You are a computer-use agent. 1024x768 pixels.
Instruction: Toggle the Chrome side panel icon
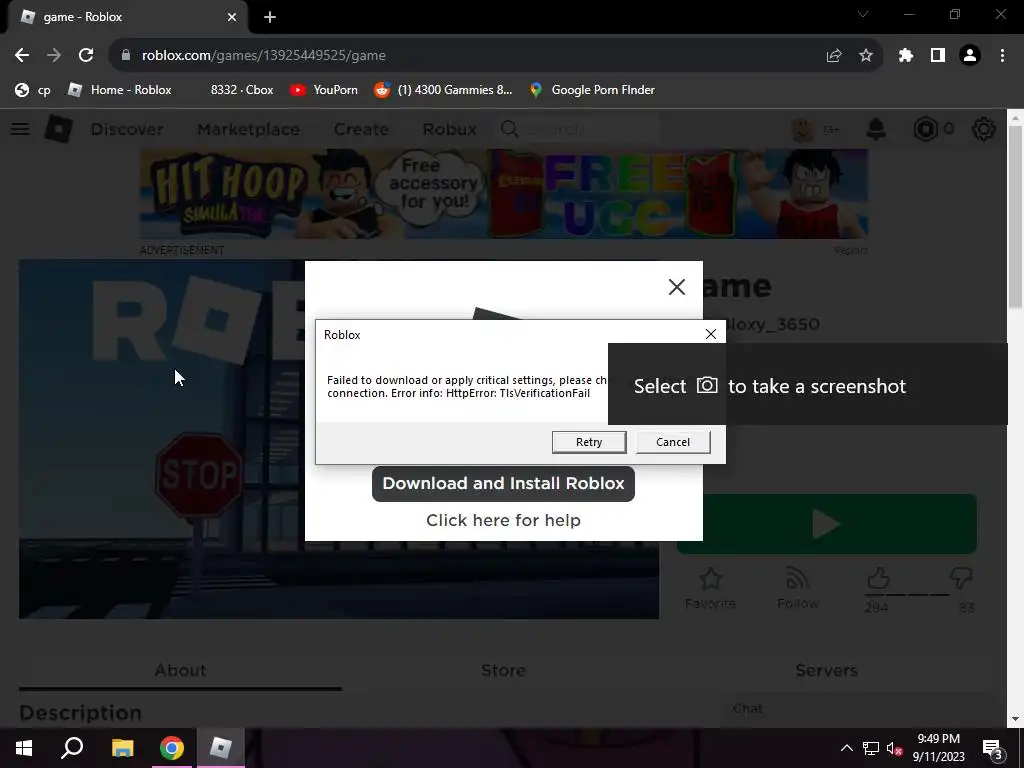tap(938, 56)
